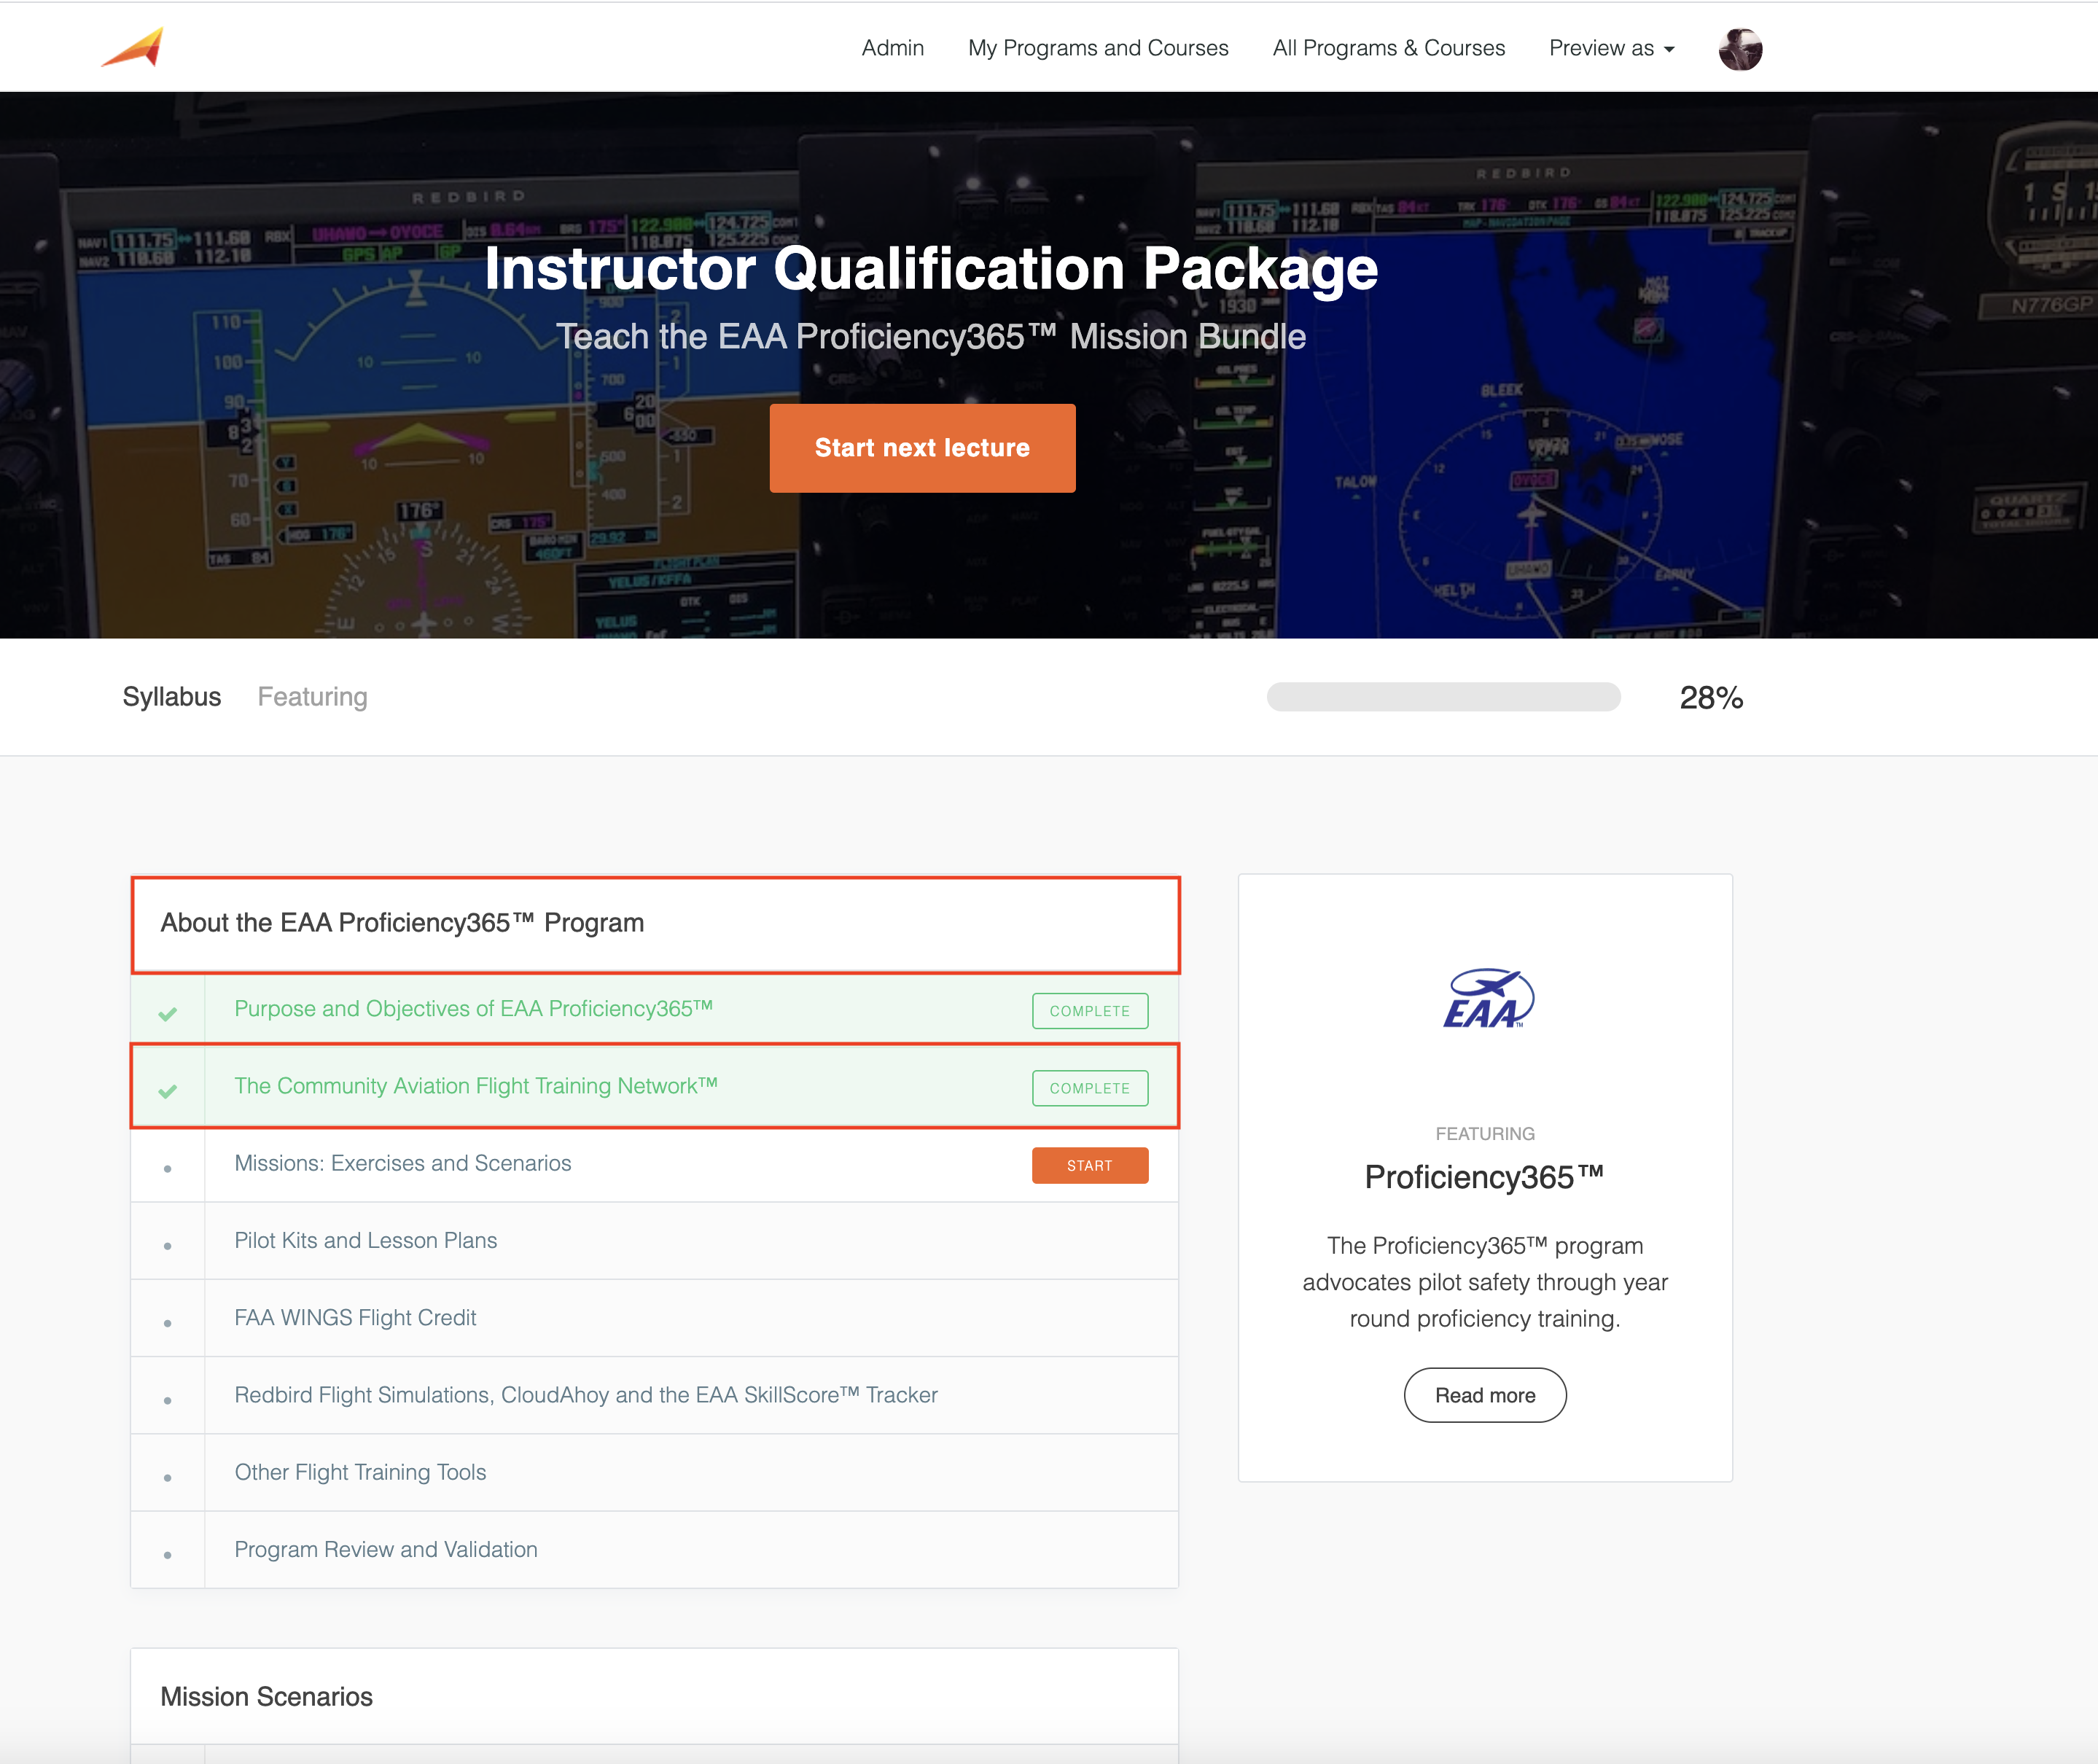Open Program Review and Validation lecture

click(x=386, y=1549)
